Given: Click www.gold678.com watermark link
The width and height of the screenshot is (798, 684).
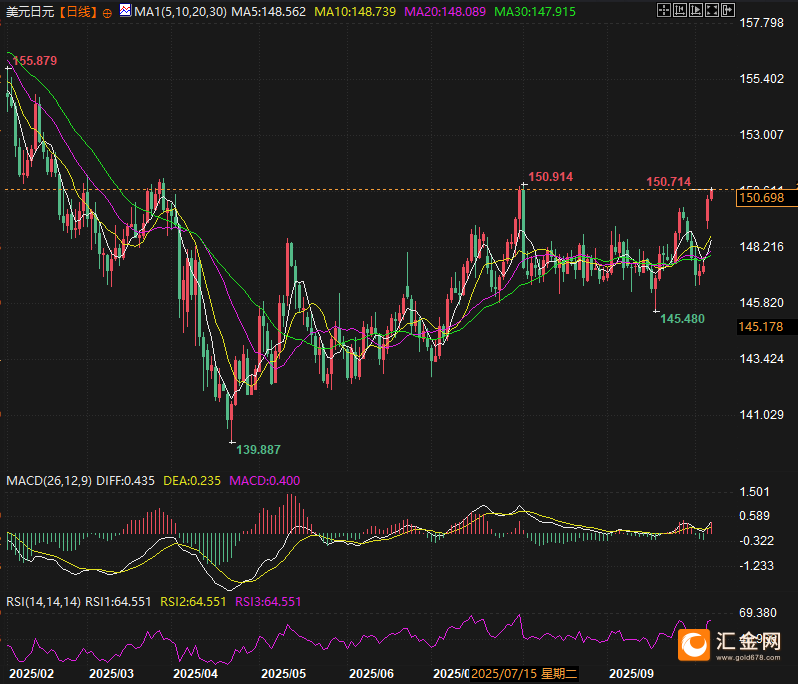Looking at the screenshot, I should click(748, 658).
